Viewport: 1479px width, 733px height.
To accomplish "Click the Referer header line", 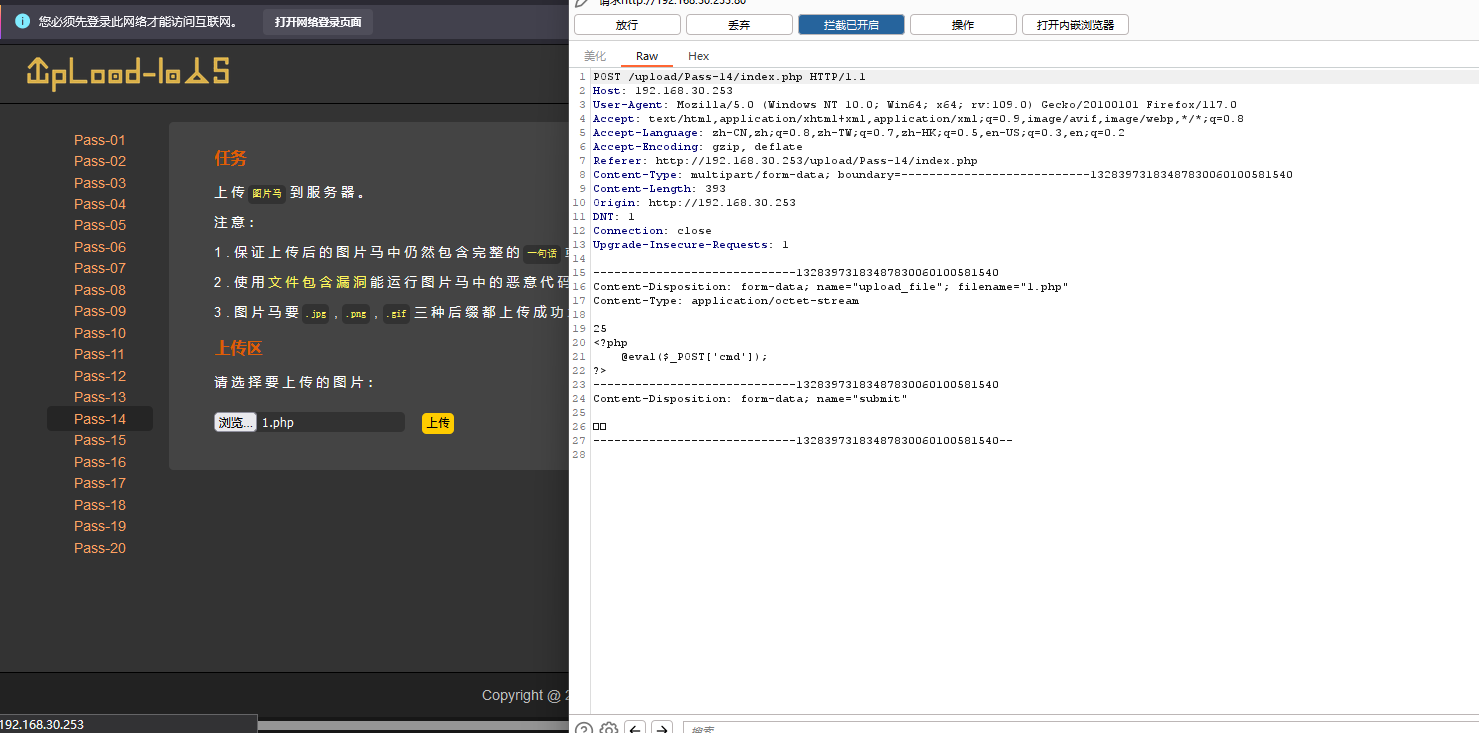I will click(x=785, y=161).
